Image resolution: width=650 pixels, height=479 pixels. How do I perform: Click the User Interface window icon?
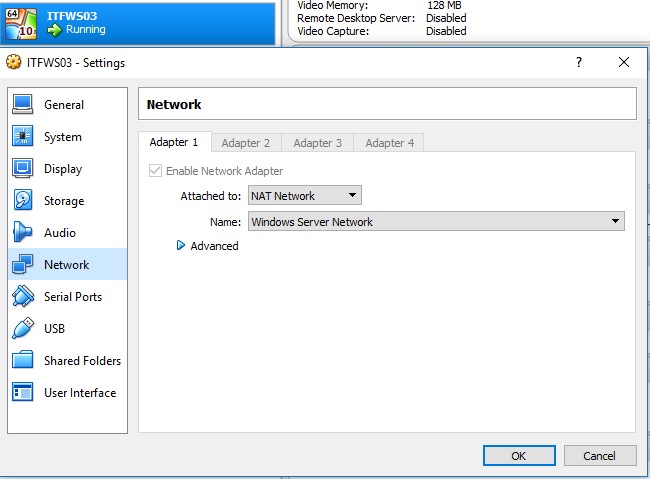click(x=22, y=392)
